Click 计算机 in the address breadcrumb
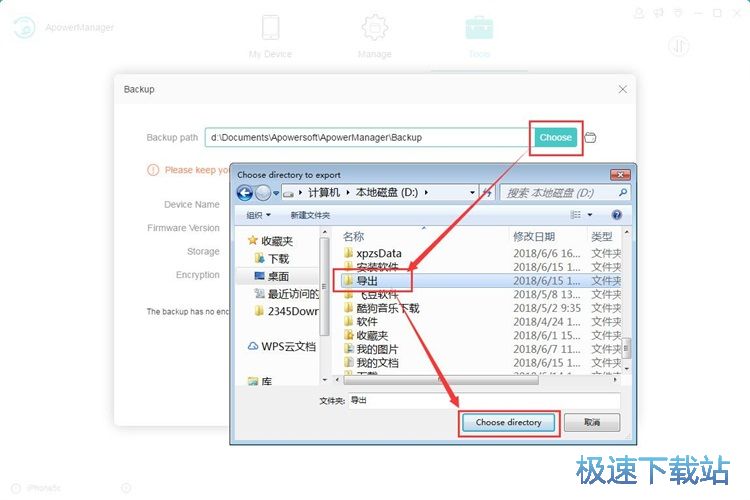Image resolution: width=750 pixels, height=500 pixels. [324, 193]
